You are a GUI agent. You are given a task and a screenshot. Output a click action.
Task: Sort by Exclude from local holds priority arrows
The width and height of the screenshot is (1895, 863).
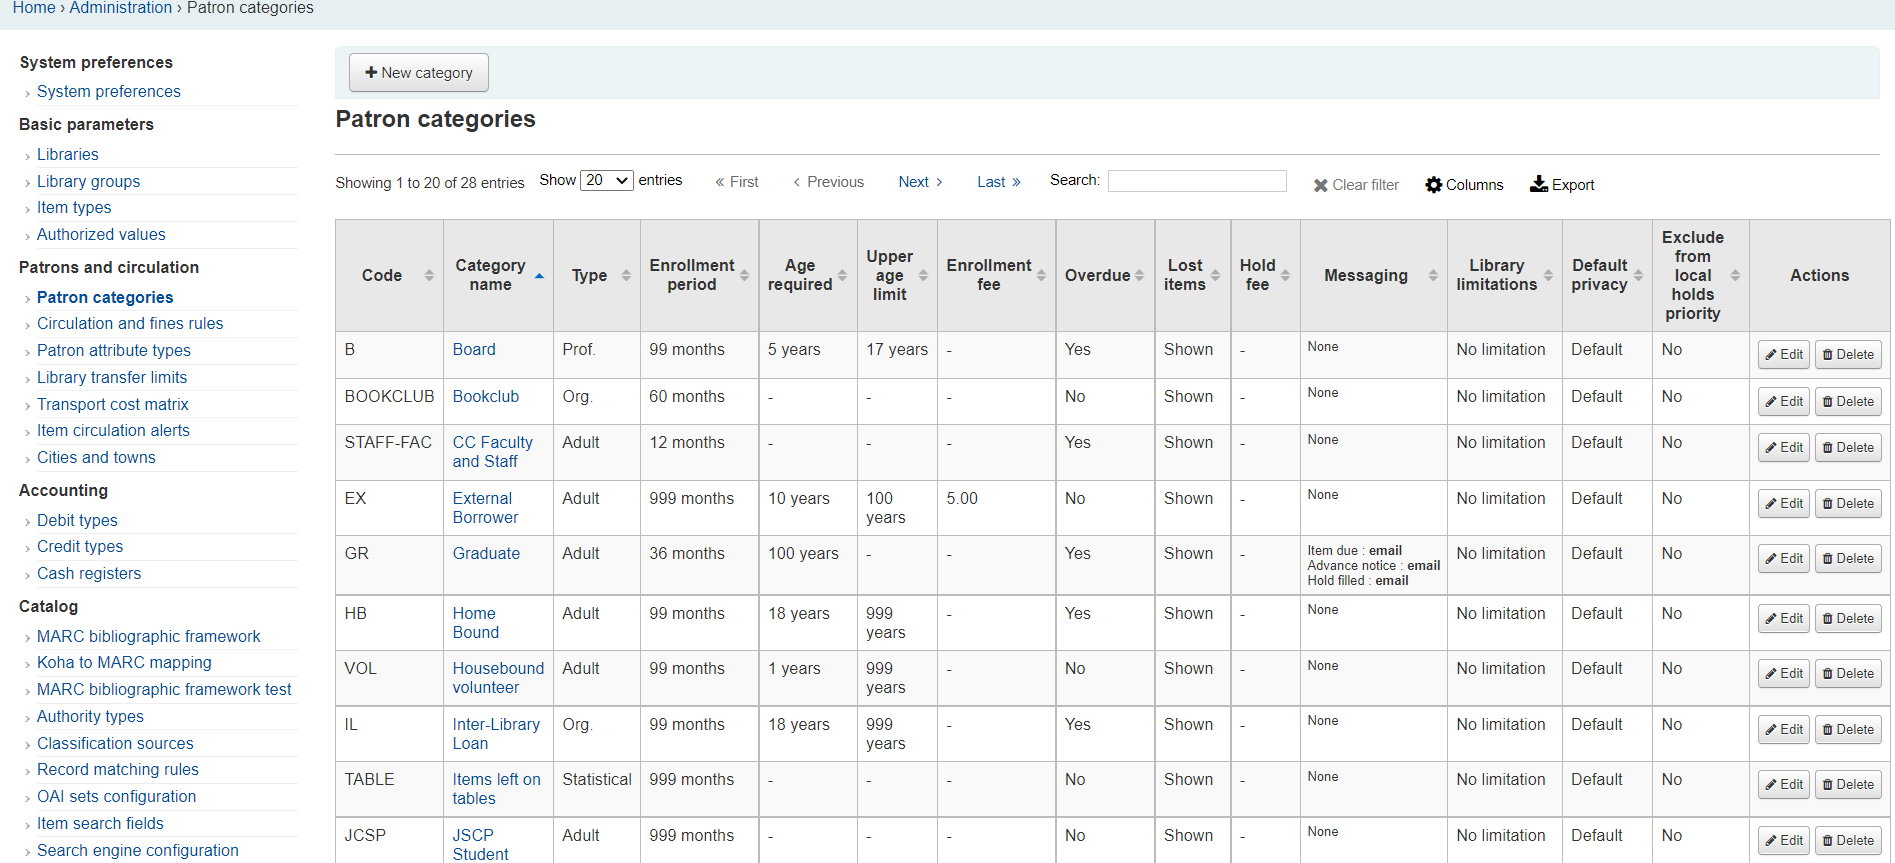point(1735,275)
